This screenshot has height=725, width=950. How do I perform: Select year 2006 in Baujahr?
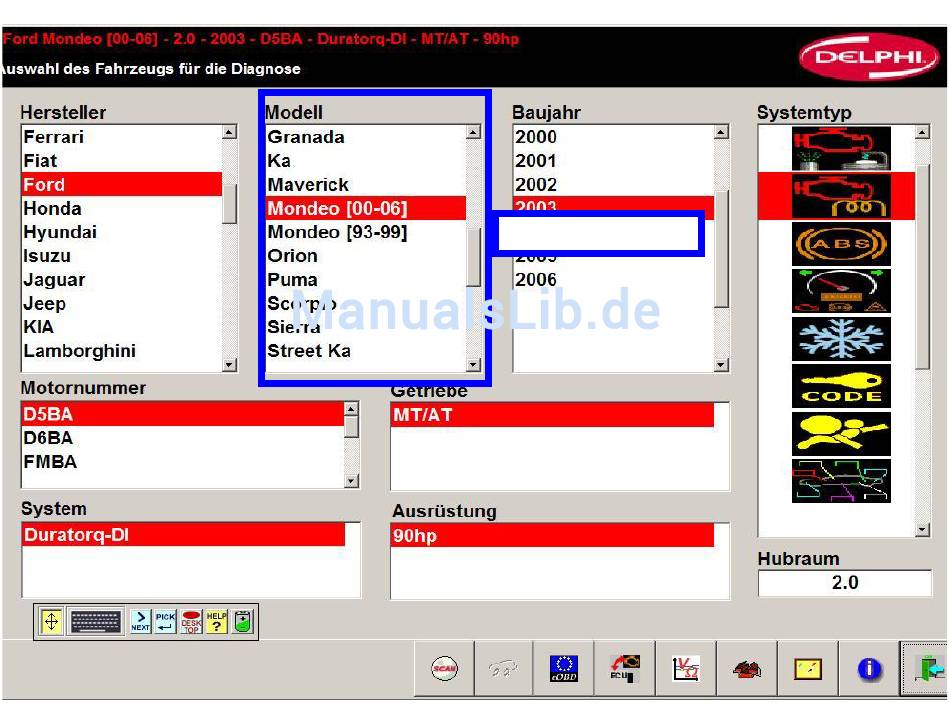613,280
